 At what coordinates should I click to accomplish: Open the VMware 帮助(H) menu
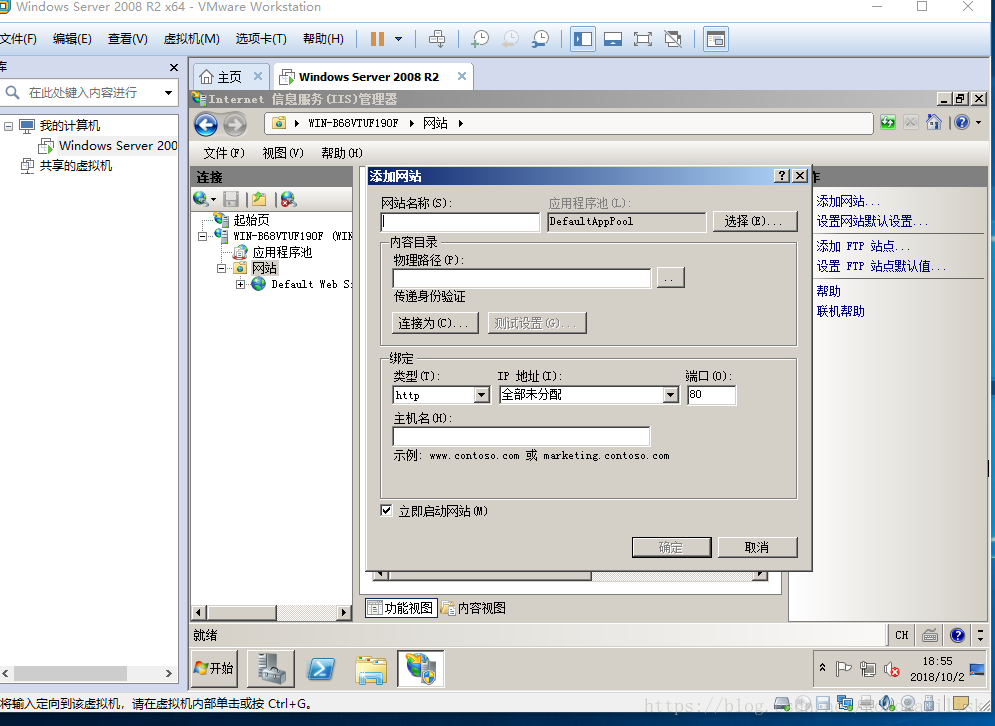point(323,39)
